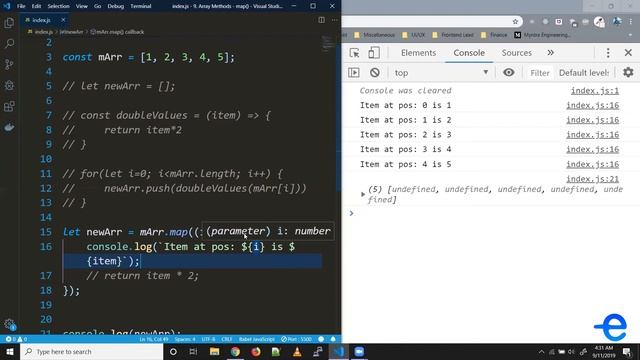
Task: Click the taskbar 'Type here to search' box
Action: coord(92,351)
